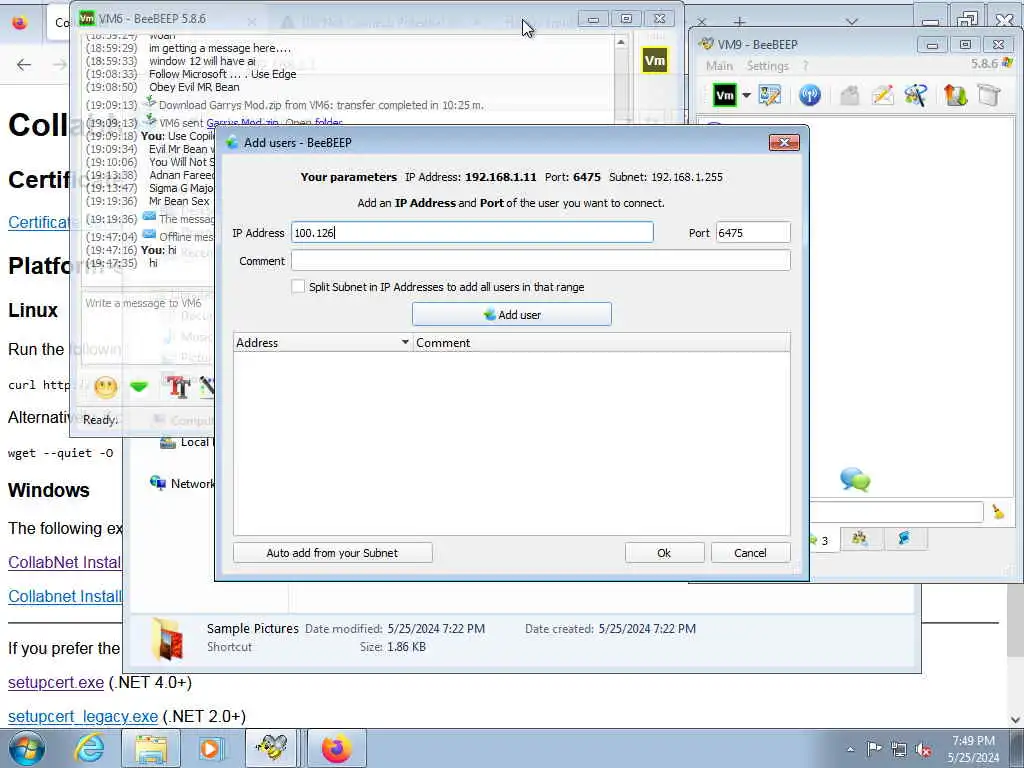Viewport: 1024px width, 768px height.
Task: Click the Firefox back arrow button
Action: click(x=24, y=64)
